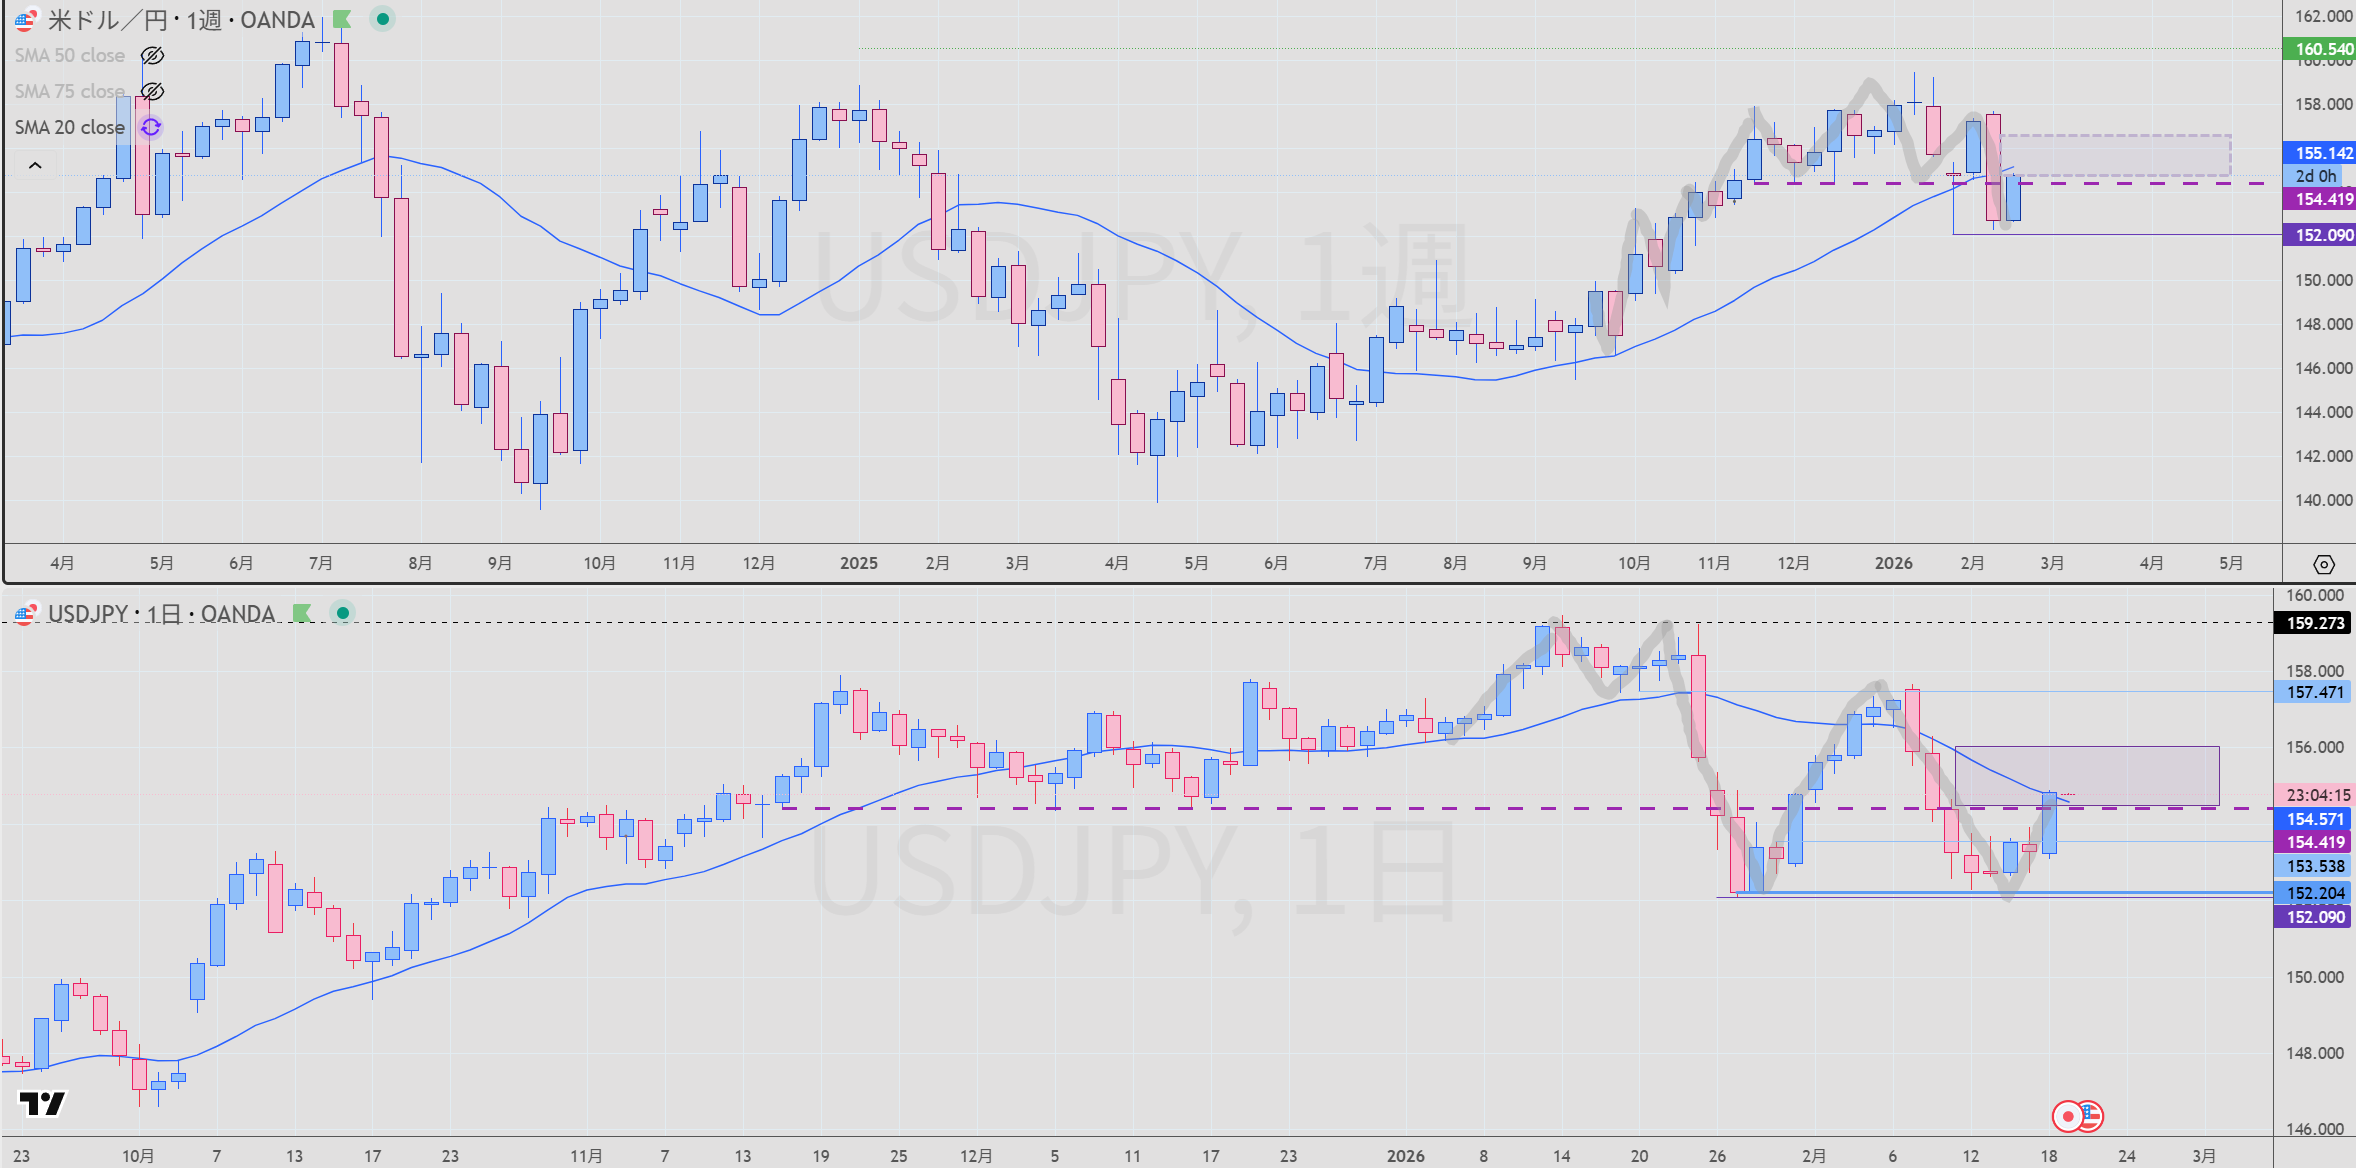The image size is (2356, 1168).
Task: Click the 152.090 purple price label
Action: click(x=2322, y=235)
